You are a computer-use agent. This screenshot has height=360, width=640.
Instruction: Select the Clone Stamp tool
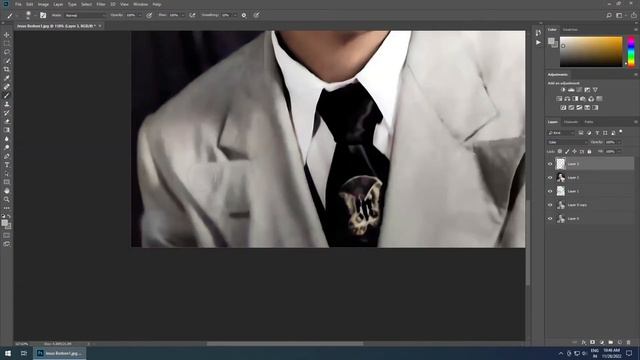7,104
